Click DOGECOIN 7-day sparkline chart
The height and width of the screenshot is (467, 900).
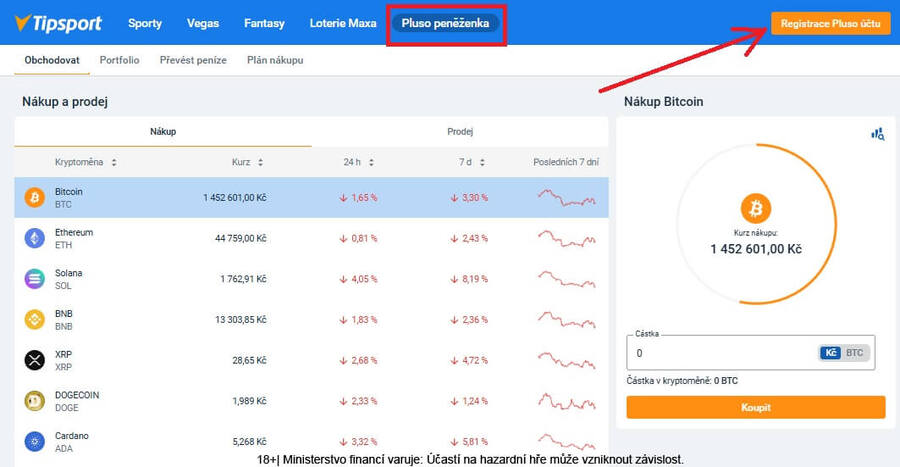(x=567, y=401)
